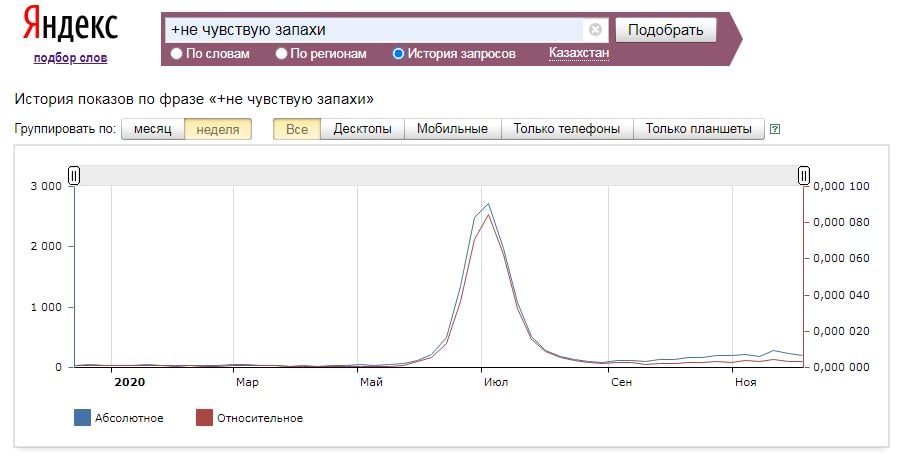Click the 'Сен' axis label

(622, 382)
